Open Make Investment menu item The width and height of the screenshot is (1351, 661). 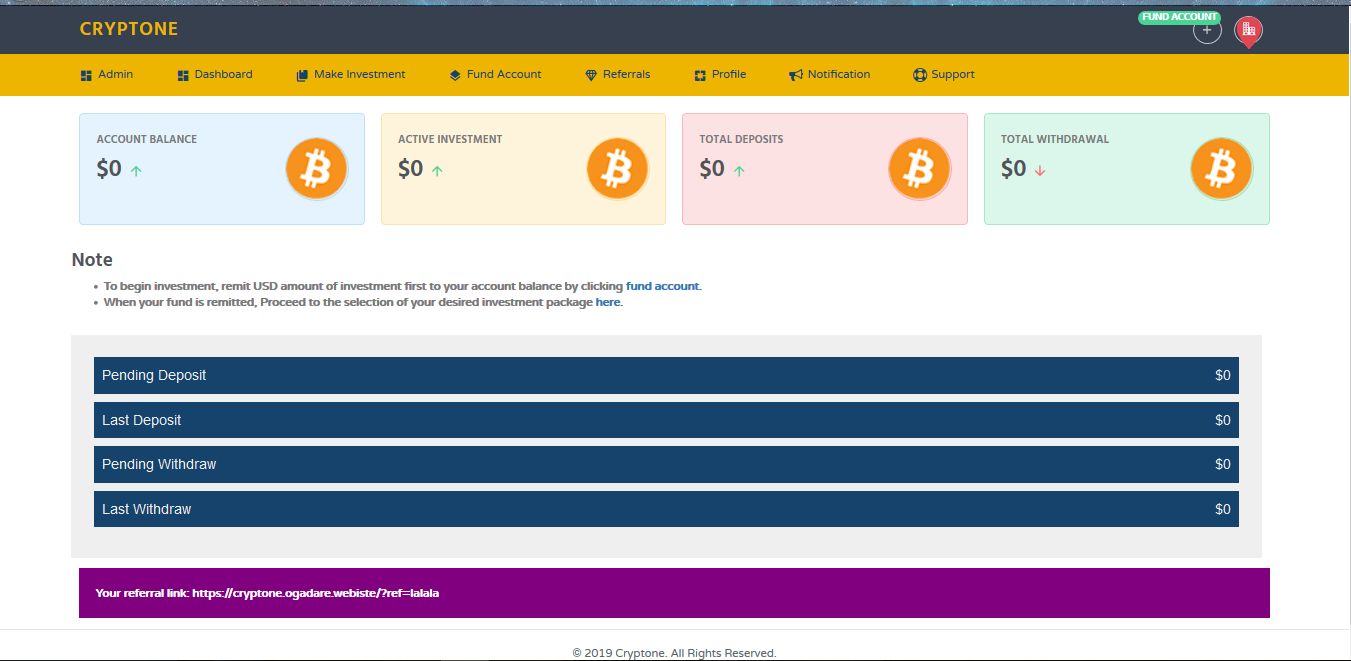click(x=351, y=75)
